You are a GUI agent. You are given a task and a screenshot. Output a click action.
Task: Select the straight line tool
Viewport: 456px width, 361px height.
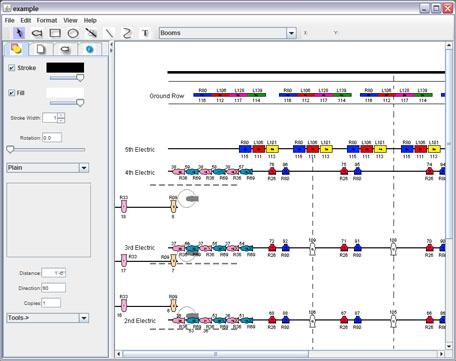click(x=109, y=33)
